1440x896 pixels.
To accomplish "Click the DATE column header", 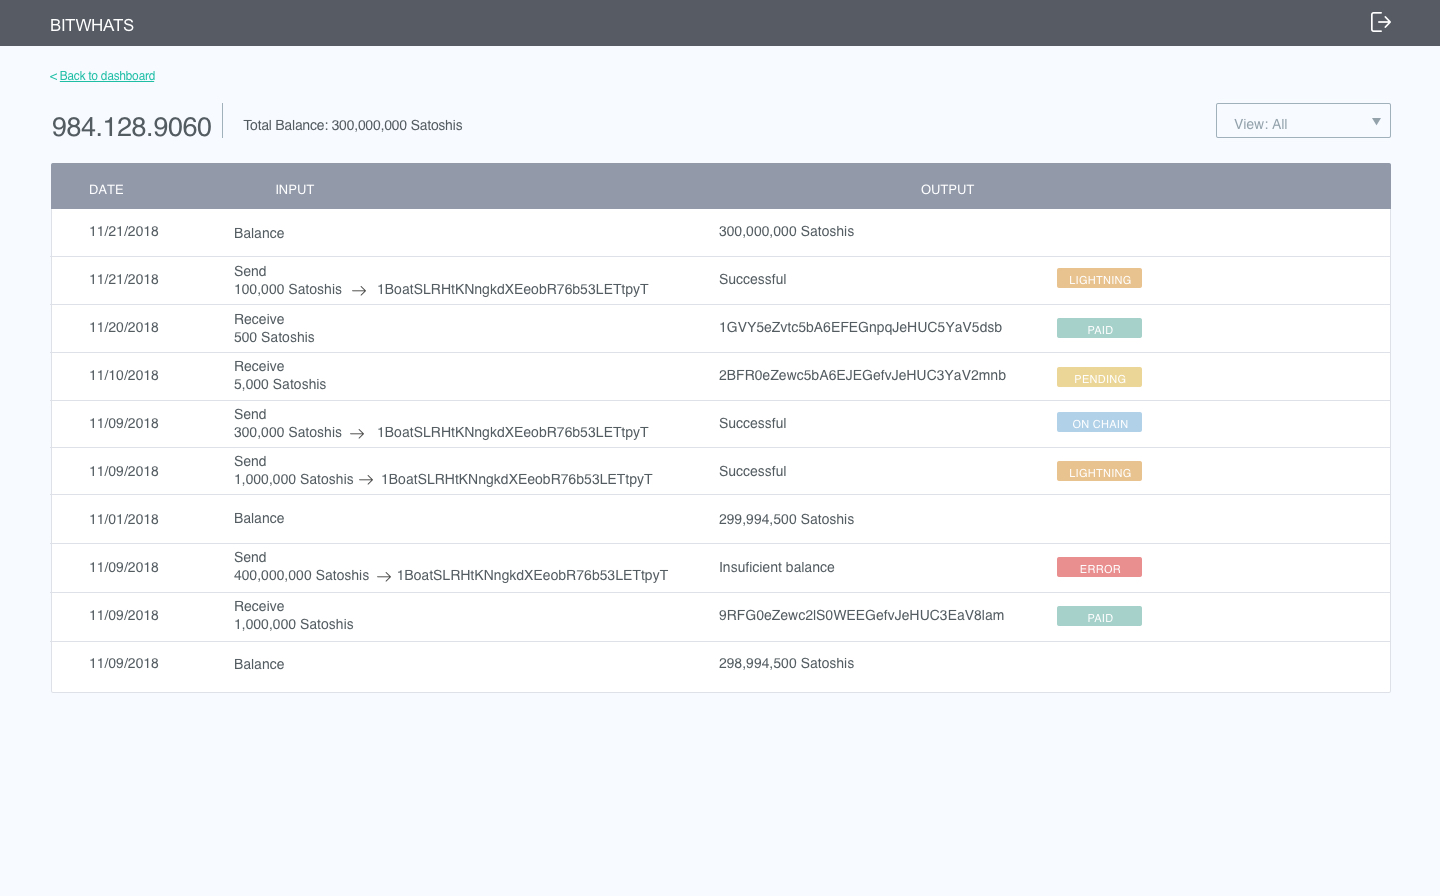I will click(106, 189).
